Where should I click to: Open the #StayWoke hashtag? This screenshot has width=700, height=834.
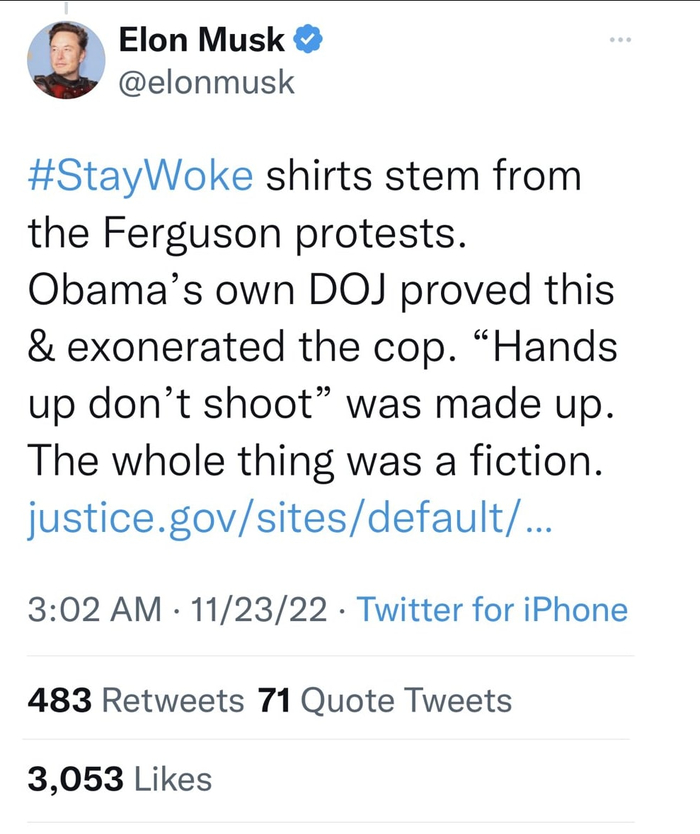tap(141, 176)
